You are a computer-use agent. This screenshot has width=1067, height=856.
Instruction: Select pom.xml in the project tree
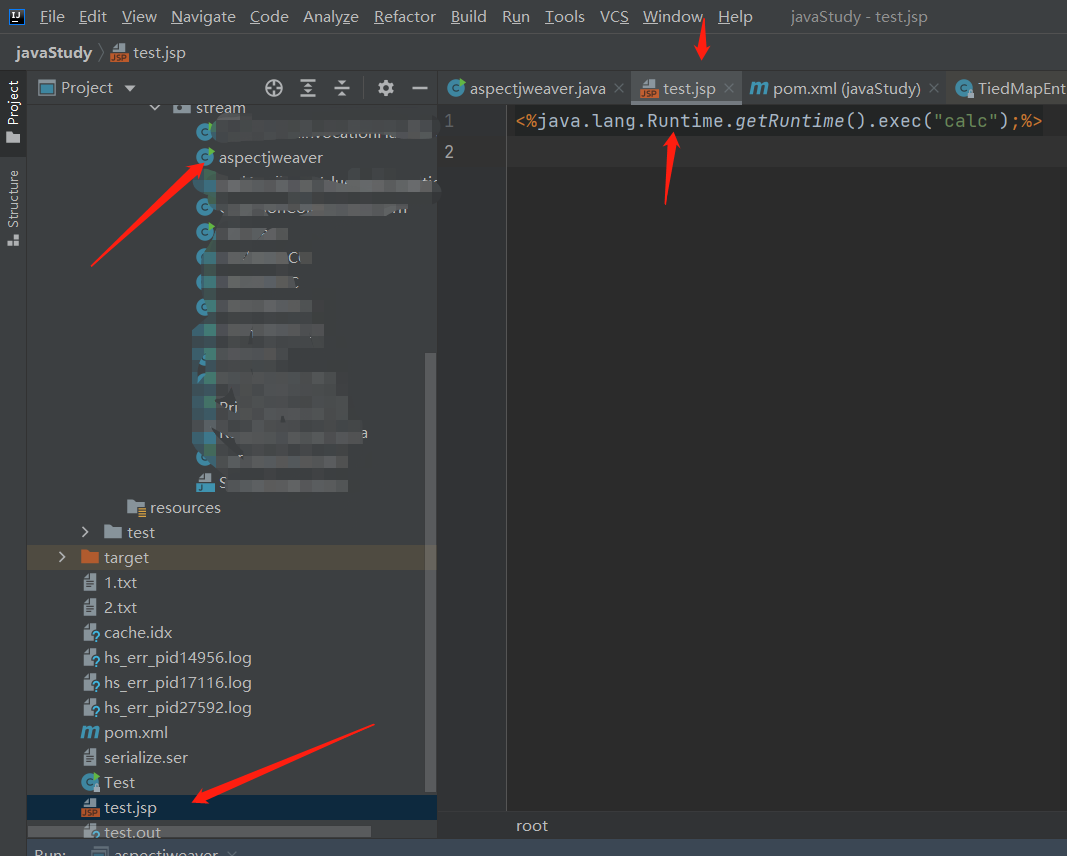[136, 733]
